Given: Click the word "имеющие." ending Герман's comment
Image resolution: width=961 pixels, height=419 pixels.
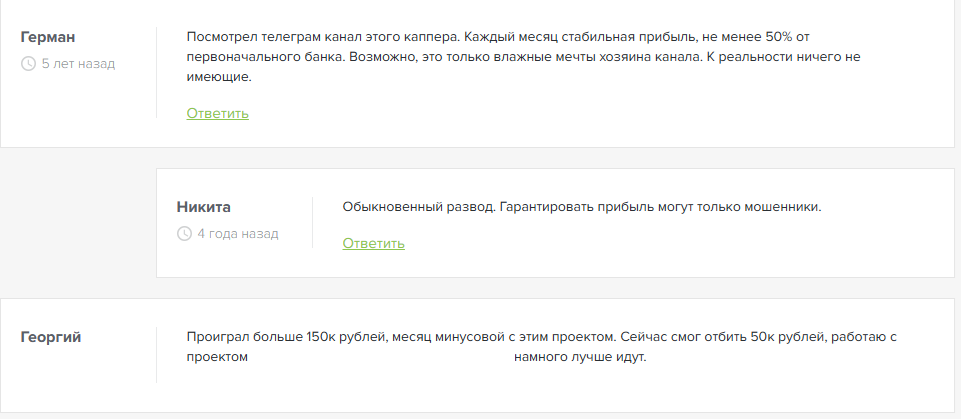Looking at the screenshot, I should pos(219,77).
